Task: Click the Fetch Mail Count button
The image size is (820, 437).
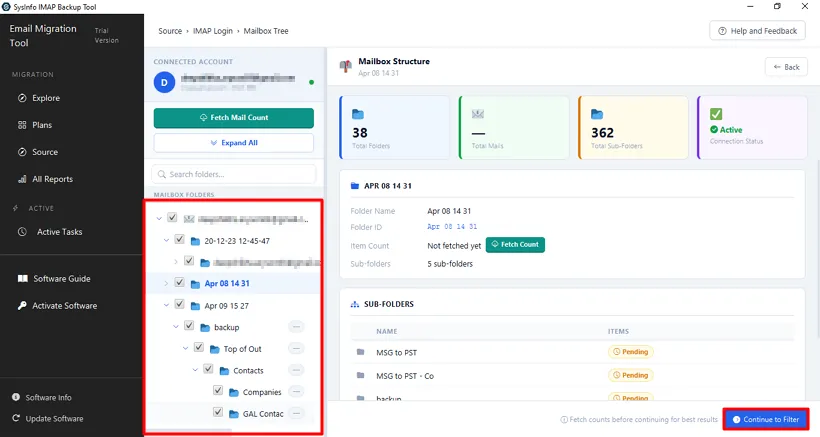Action: (234, 118)
